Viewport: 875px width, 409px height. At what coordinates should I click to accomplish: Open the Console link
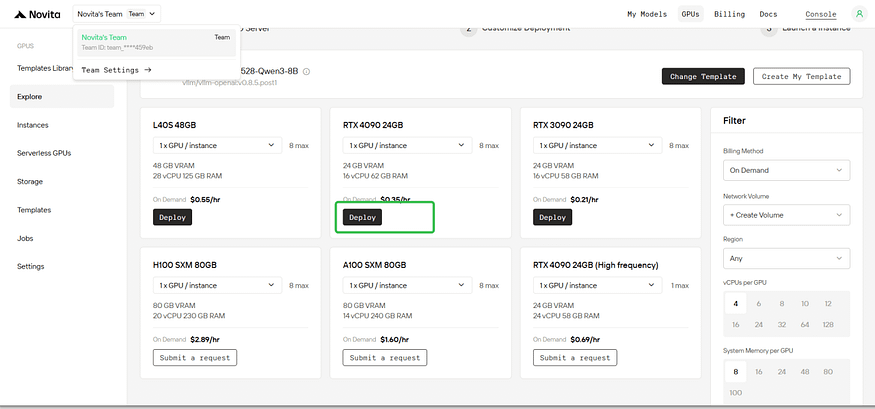click(820, 15)
